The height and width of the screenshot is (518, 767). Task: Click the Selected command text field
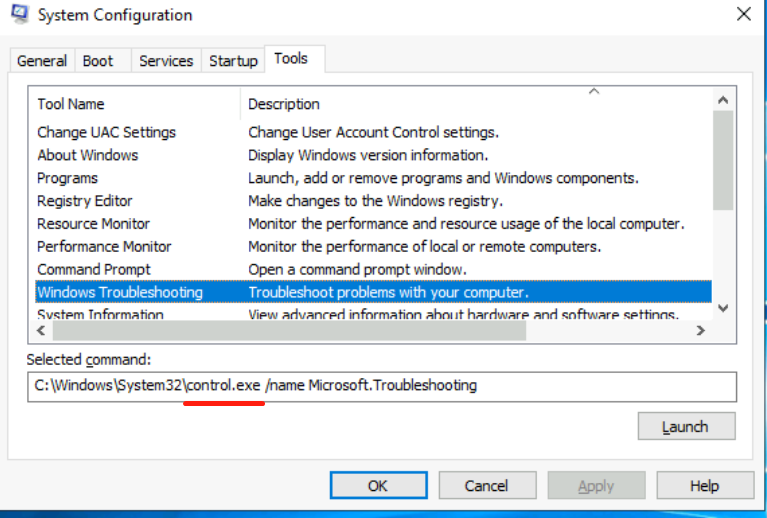(380, 385)
